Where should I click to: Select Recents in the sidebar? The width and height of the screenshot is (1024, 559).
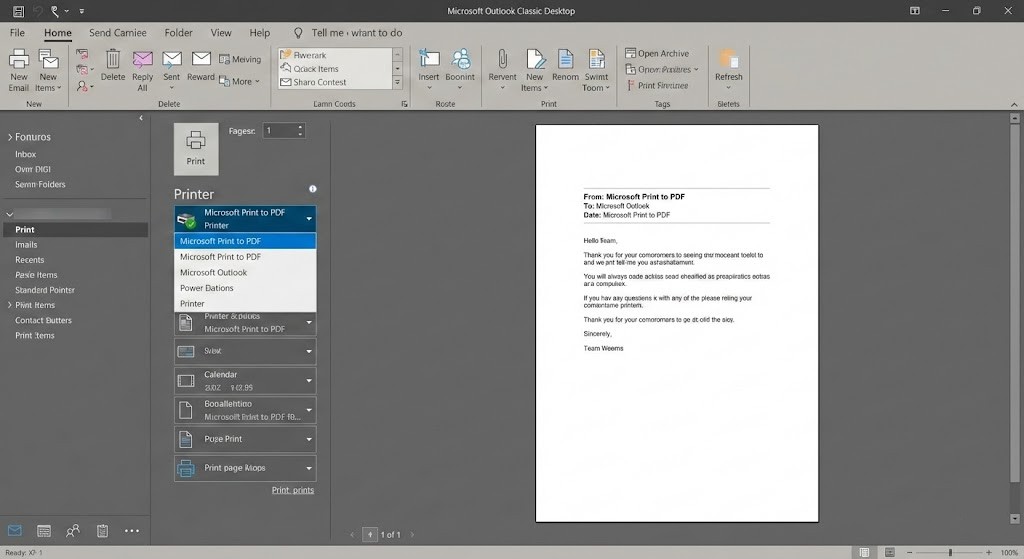coord(29,260)
